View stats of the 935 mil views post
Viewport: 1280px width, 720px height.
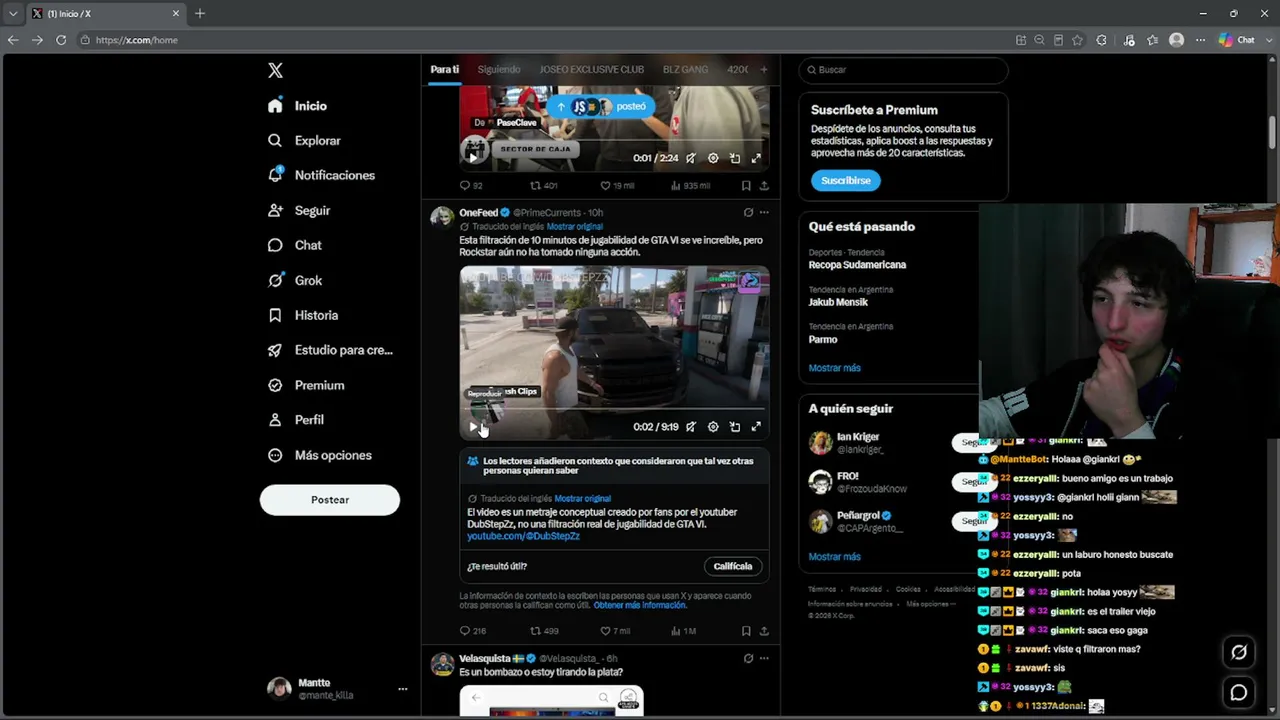tap(690, 186)
